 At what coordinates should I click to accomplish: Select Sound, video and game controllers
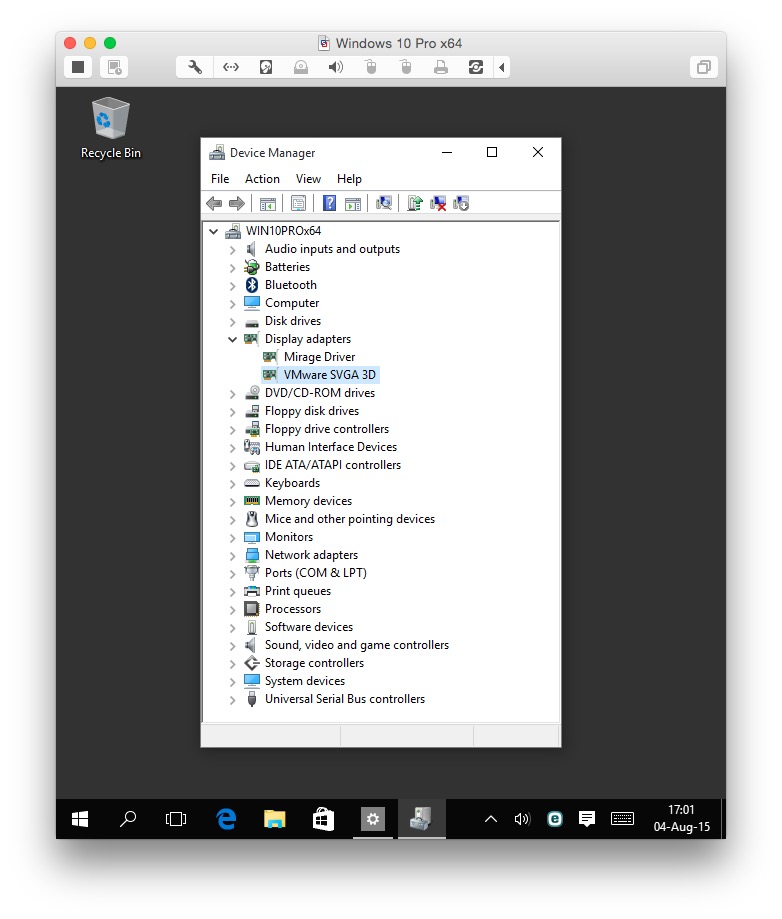(x=357, y=645)
